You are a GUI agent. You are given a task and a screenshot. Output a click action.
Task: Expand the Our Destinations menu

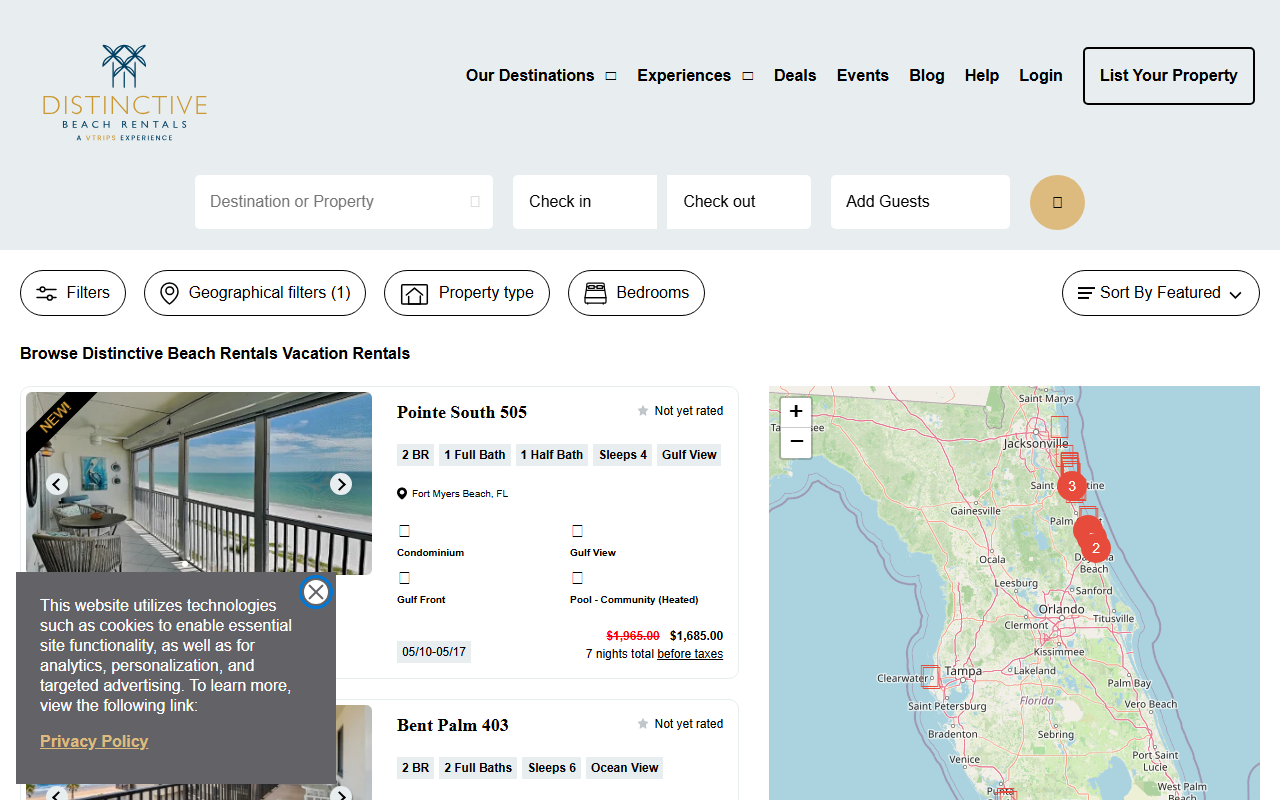coord(541,76)
